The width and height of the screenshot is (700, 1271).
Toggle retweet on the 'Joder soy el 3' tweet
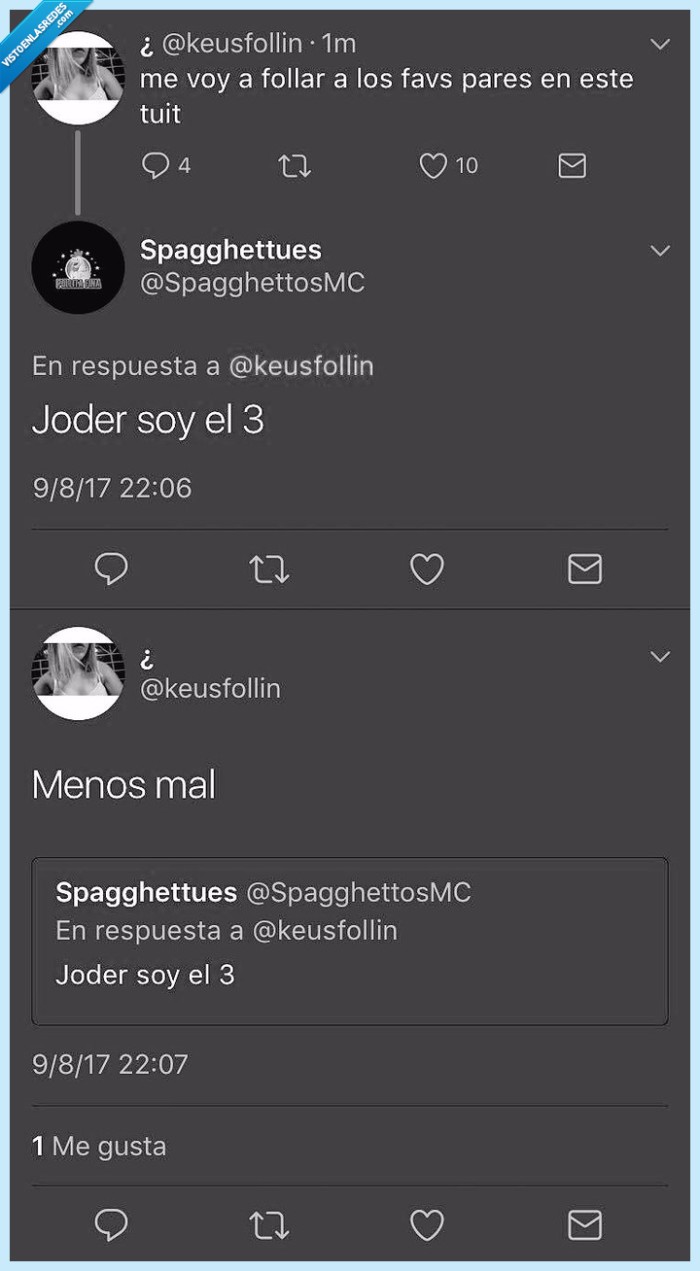(x=270, y=568)
